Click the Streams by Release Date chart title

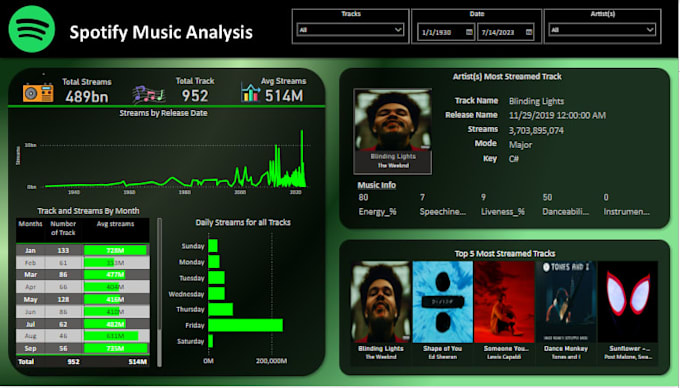163,113
